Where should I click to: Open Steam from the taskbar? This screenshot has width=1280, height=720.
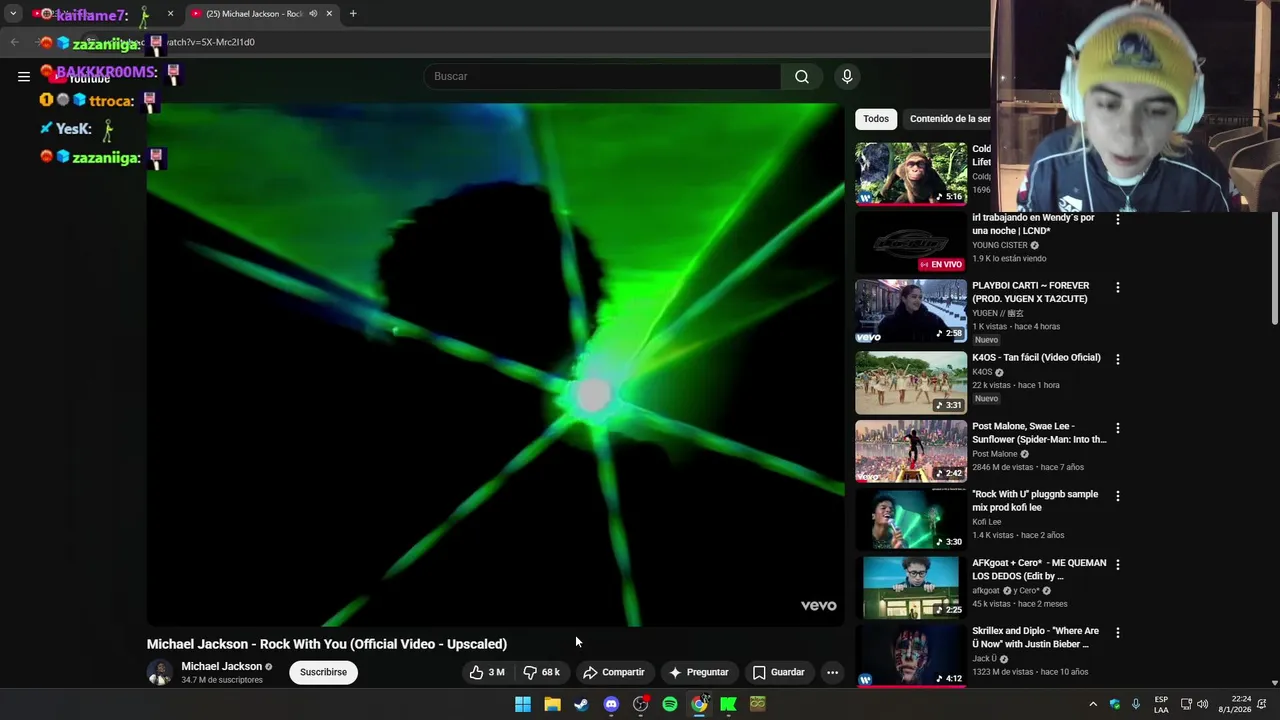(581, 704)
